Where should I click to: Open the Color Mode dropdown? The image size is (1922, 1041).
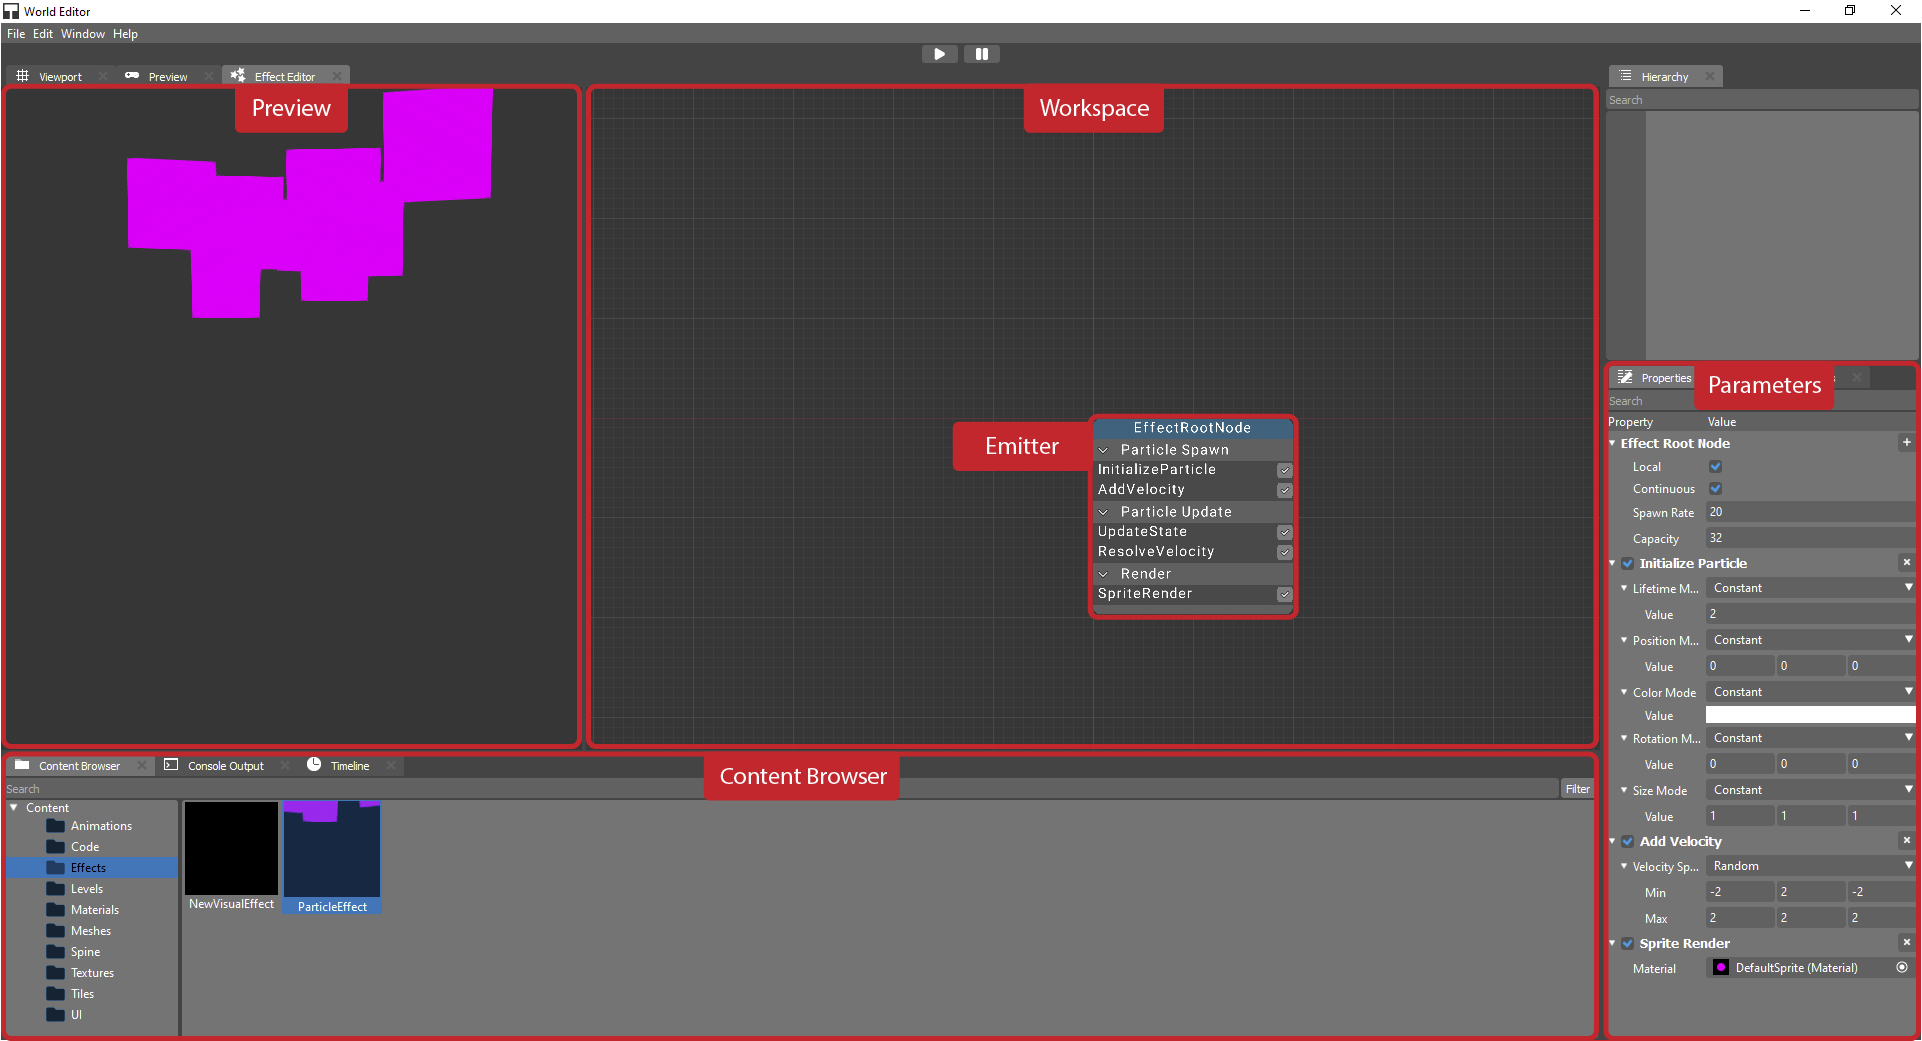pyautogui.click(x=1809, y=692)
